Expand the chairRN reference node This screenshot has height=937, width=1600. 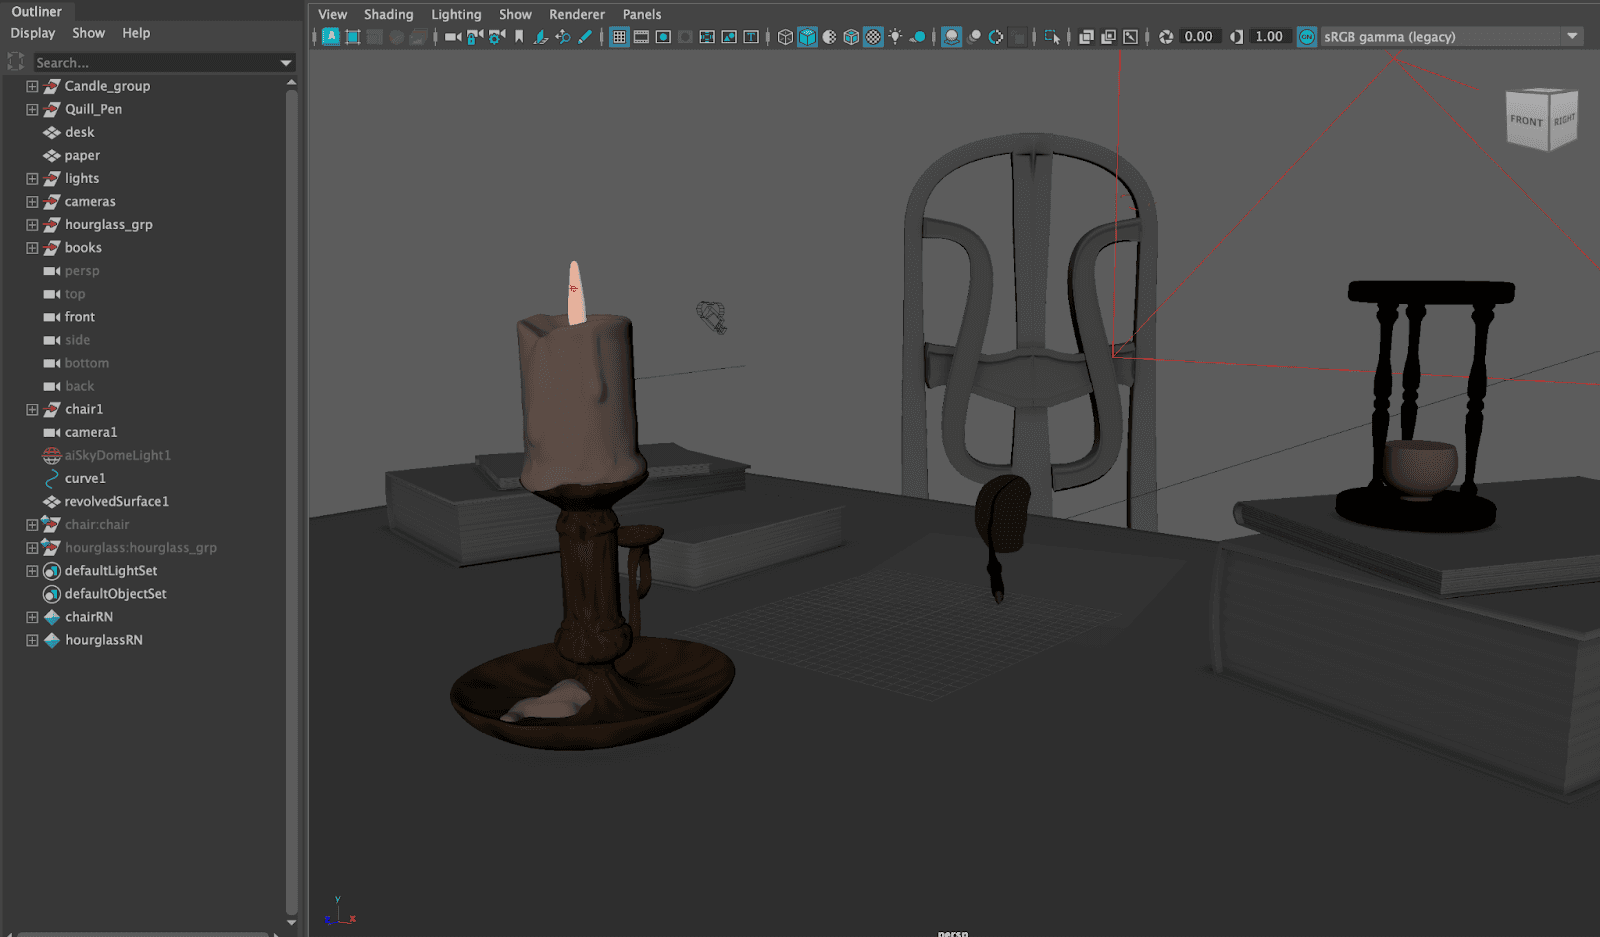(32, 617)
